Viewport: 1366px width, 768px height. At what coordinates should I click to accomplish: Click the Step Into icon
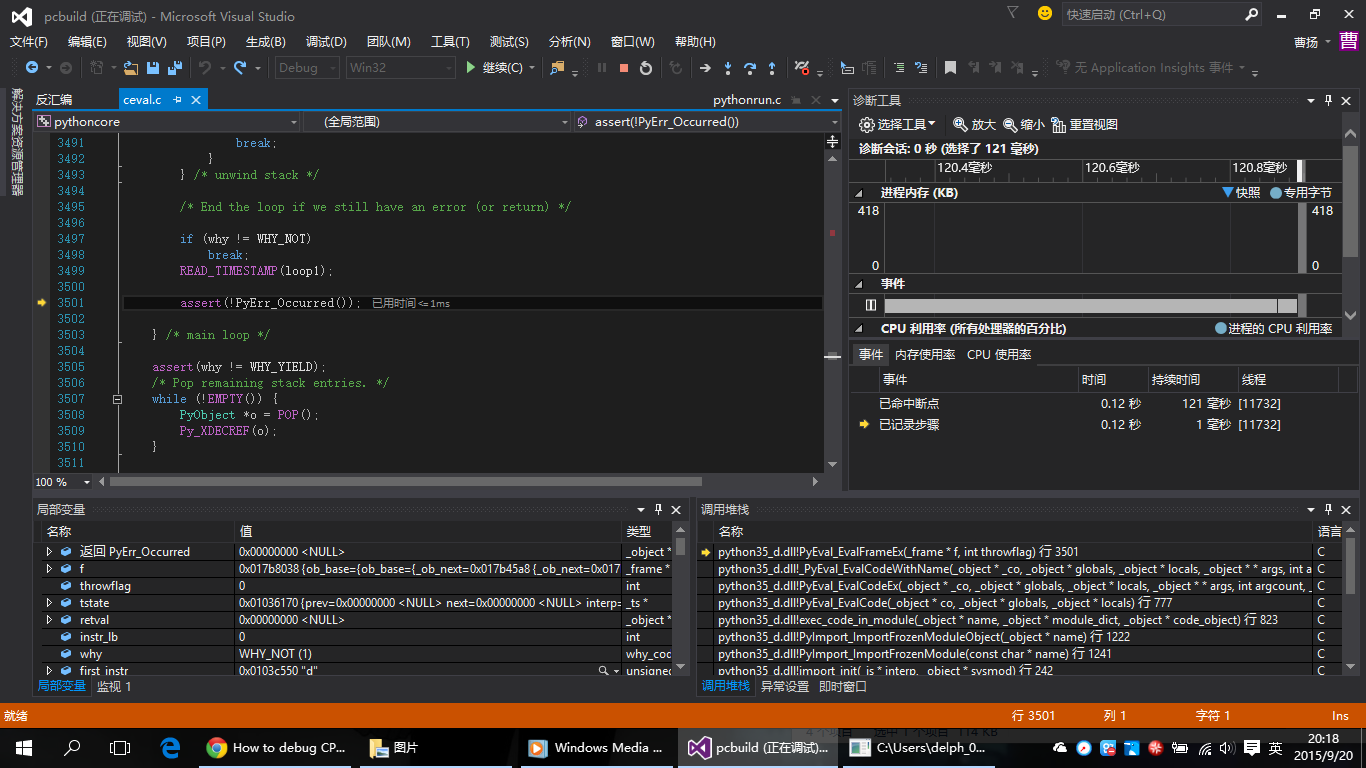pyautogui.click(x=728, y=68)
